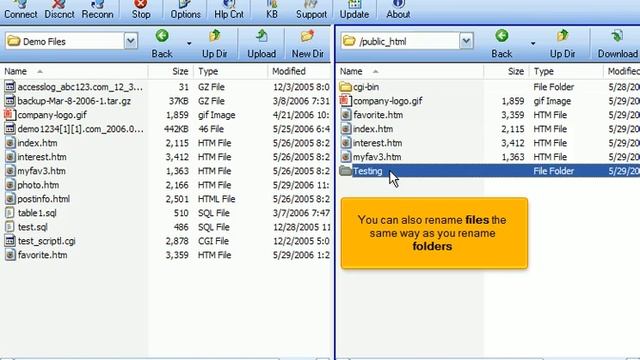The height and width of the screenshot is (360, 640).
Task: Sort local files by Type column
Action: [x=231, y=71]
